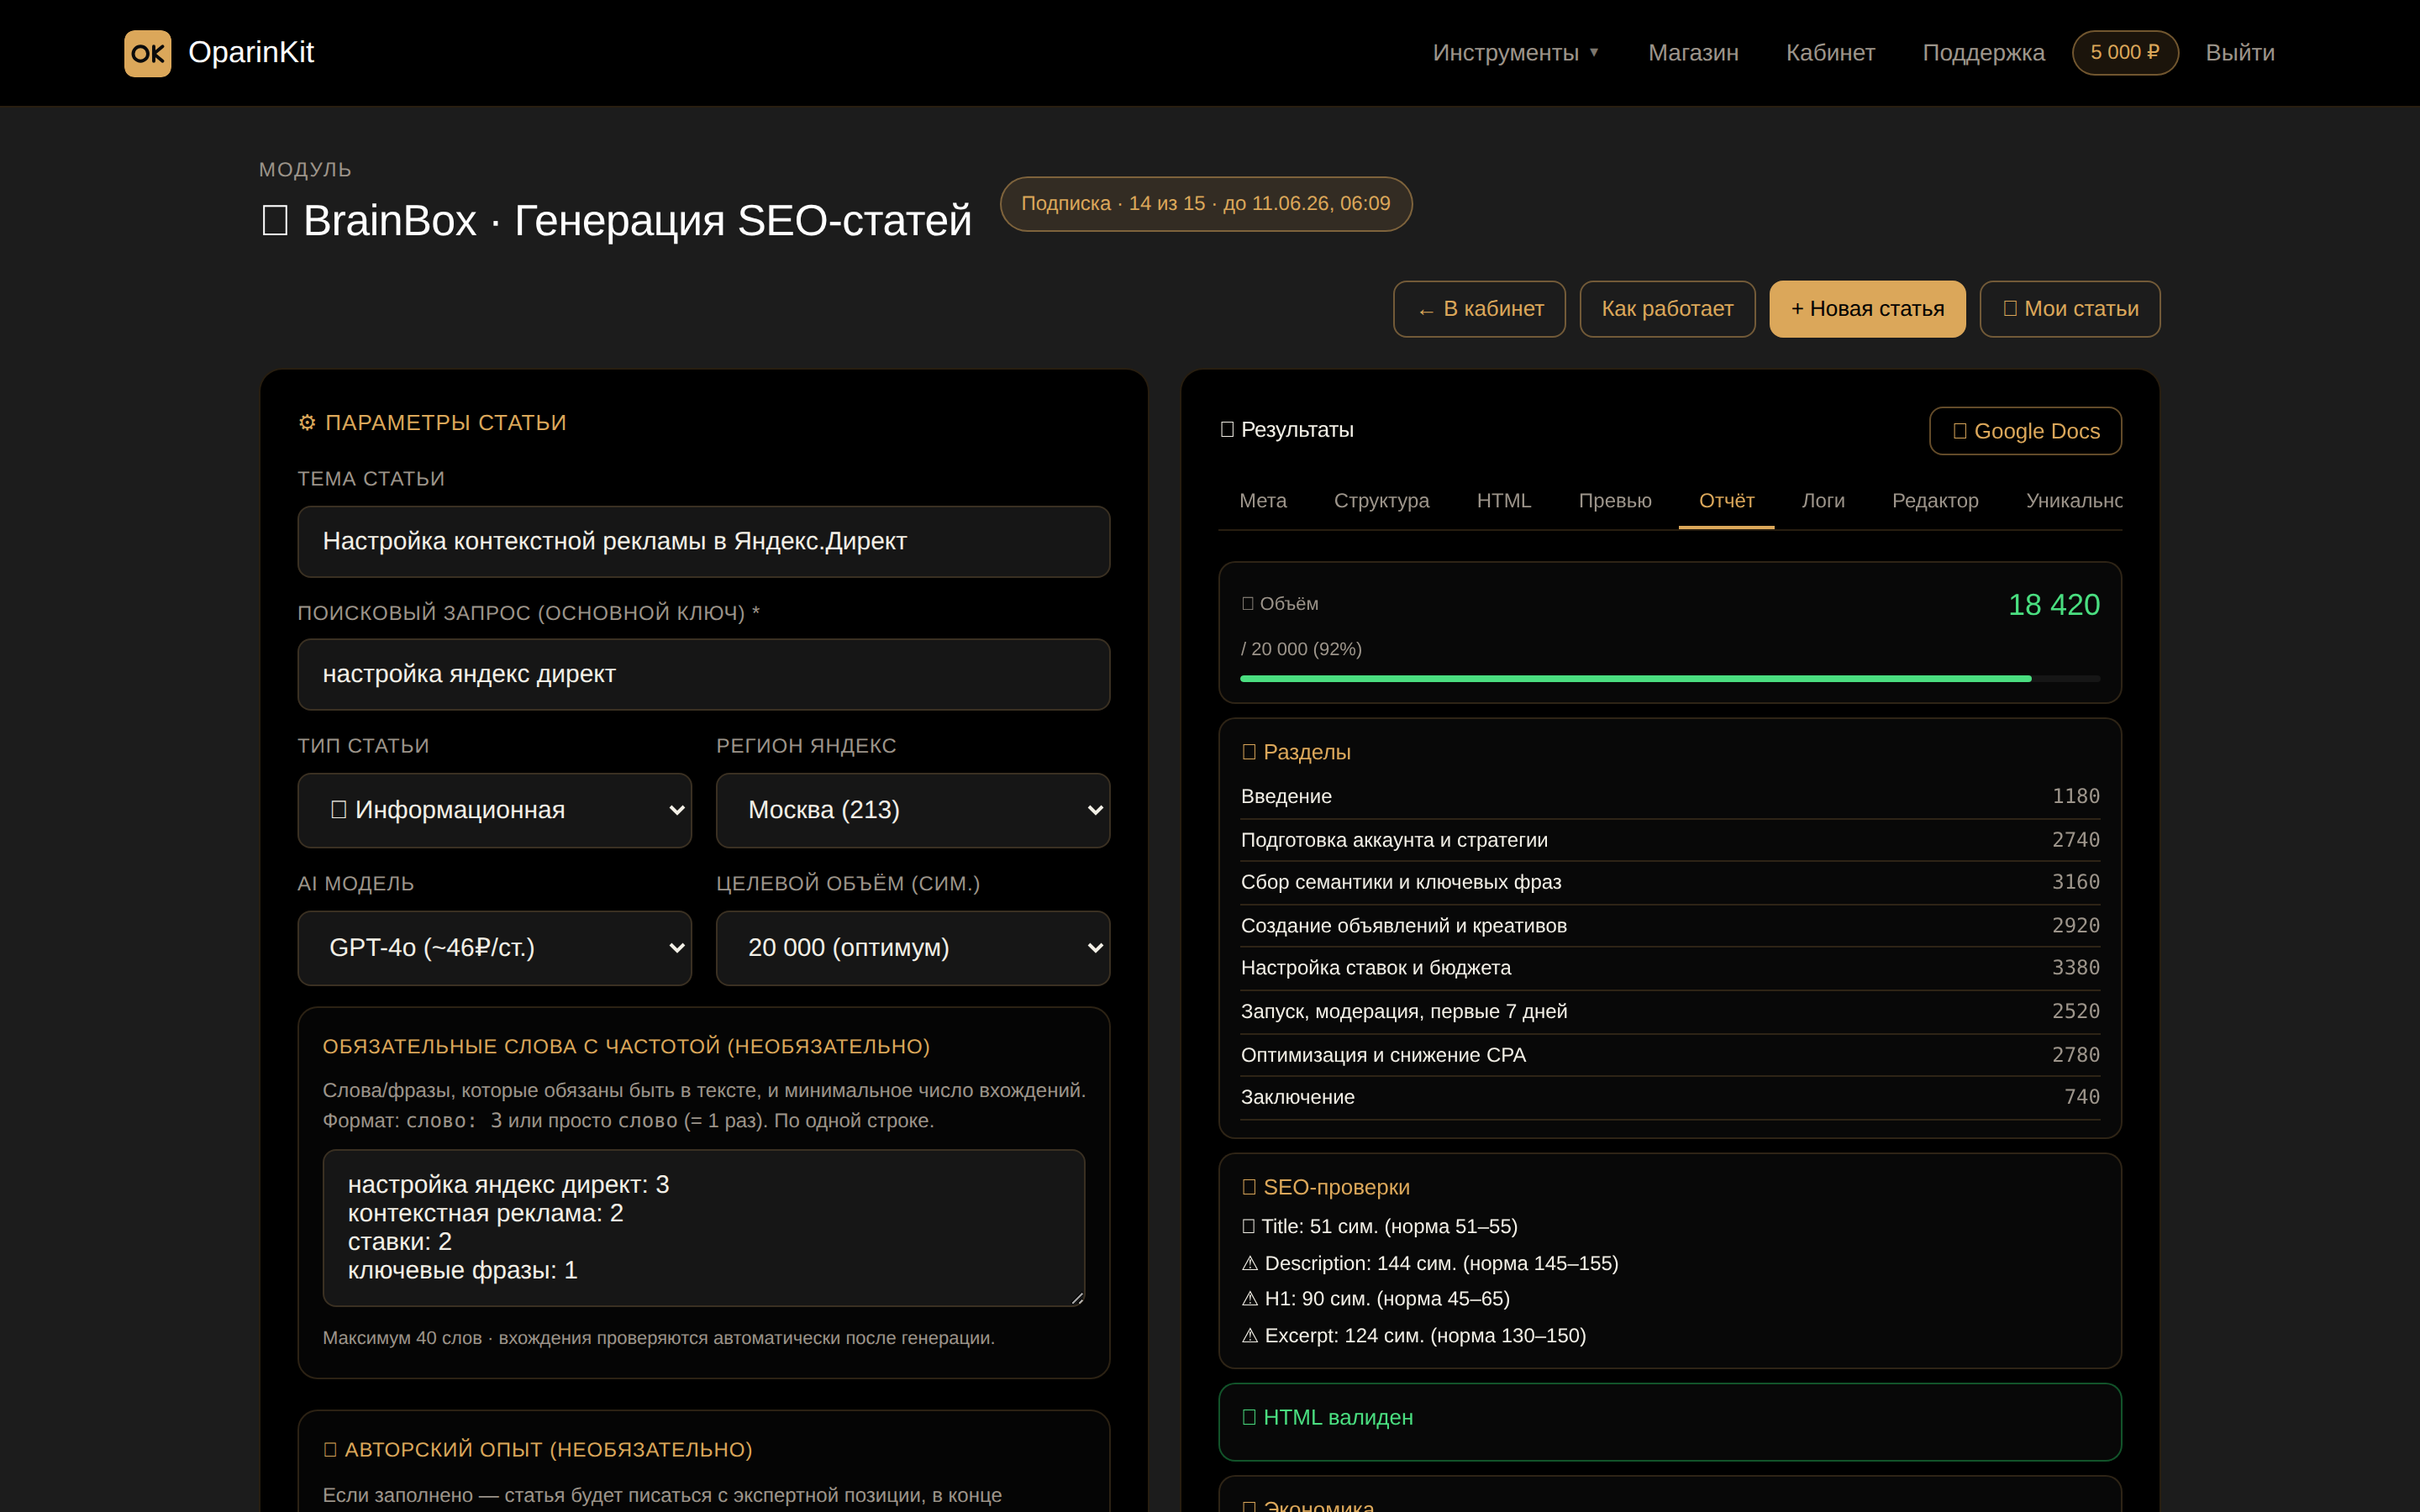Go back via В кабинет button

pos(1479,309)
